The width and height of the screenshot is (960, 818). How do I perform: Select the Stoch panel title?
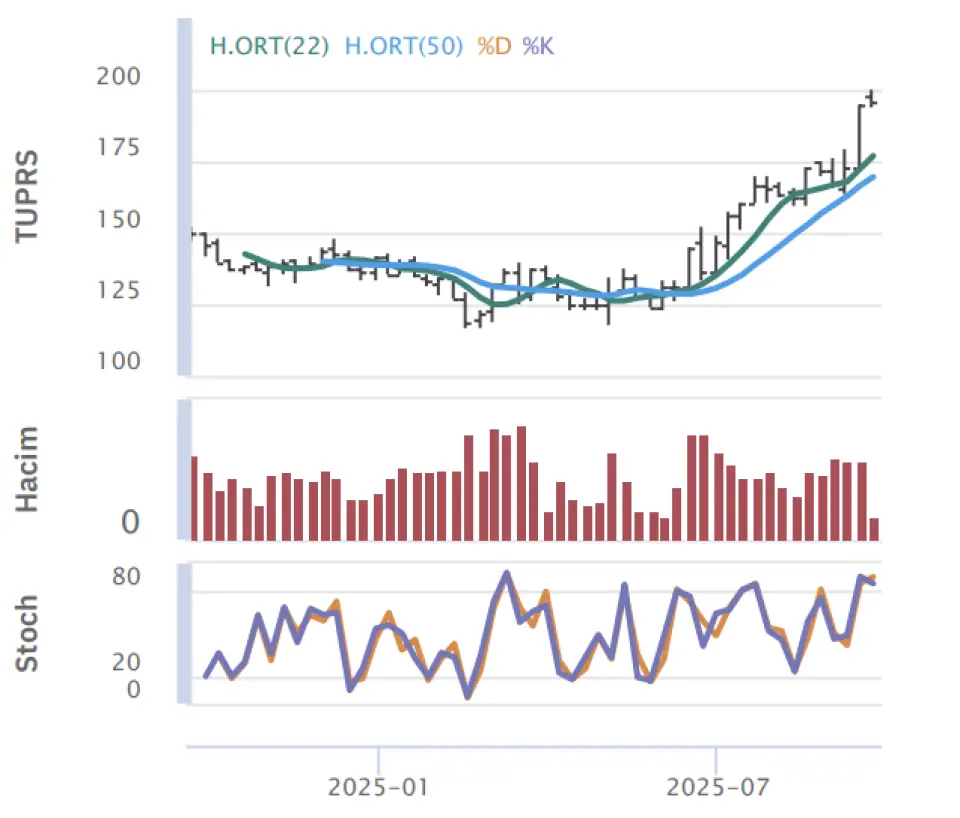click(x=27, y=634)
